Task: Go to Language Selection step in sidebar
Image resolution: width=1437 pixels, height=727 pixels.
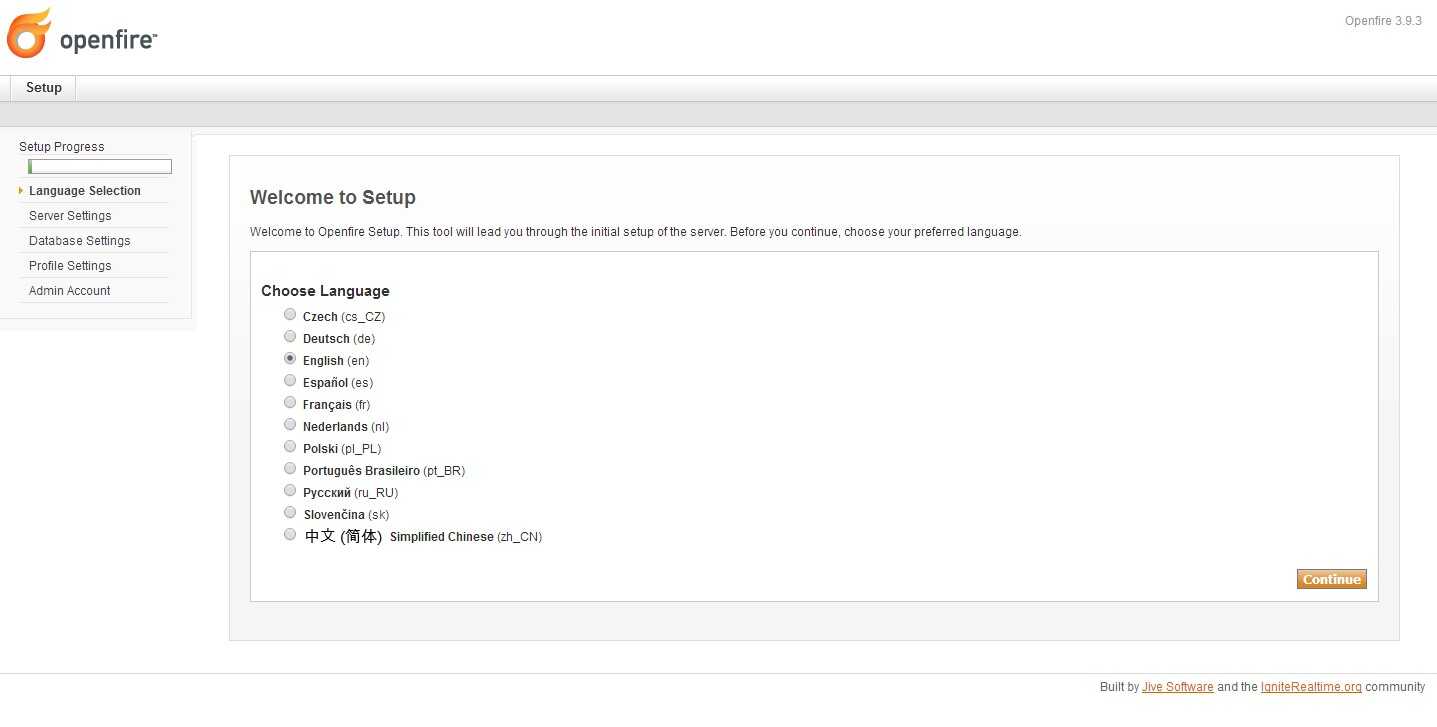Action: pyautogui.click(x=85, y=191)
